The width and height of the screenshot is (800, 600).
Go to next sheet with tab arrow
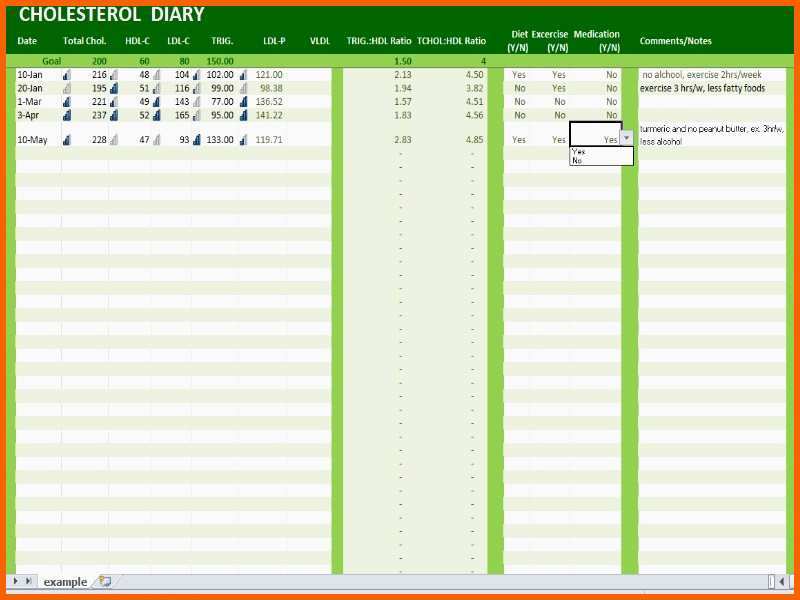click(x=16, y=581)
